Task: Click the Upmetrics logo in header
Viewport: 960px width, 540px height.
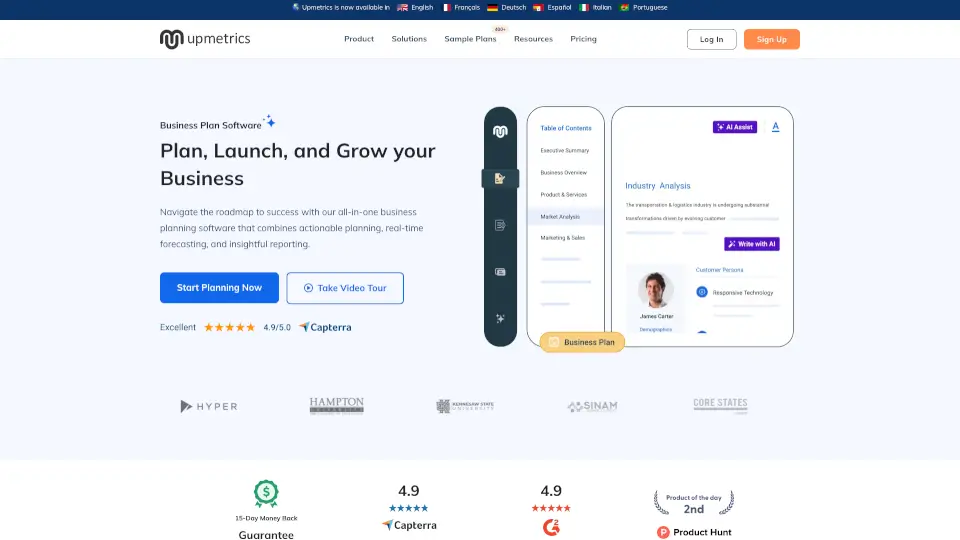Action: (x=205, y=39)
